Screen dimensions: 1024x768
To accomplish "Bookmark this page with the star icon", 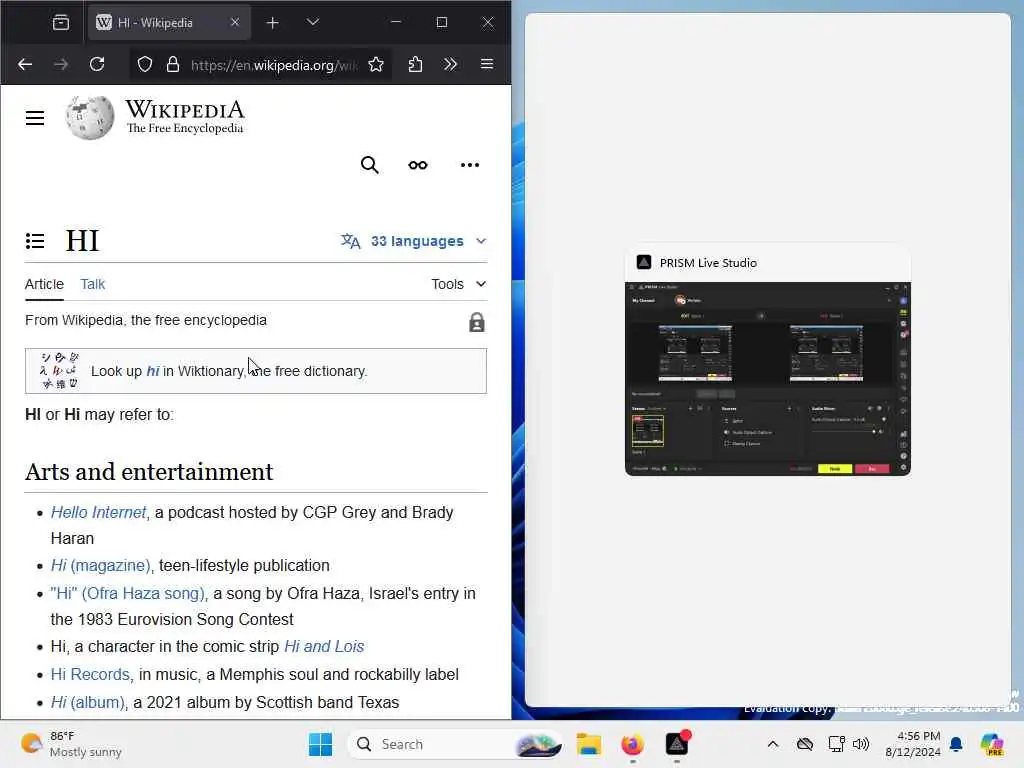I will click(x=376, y=64).
